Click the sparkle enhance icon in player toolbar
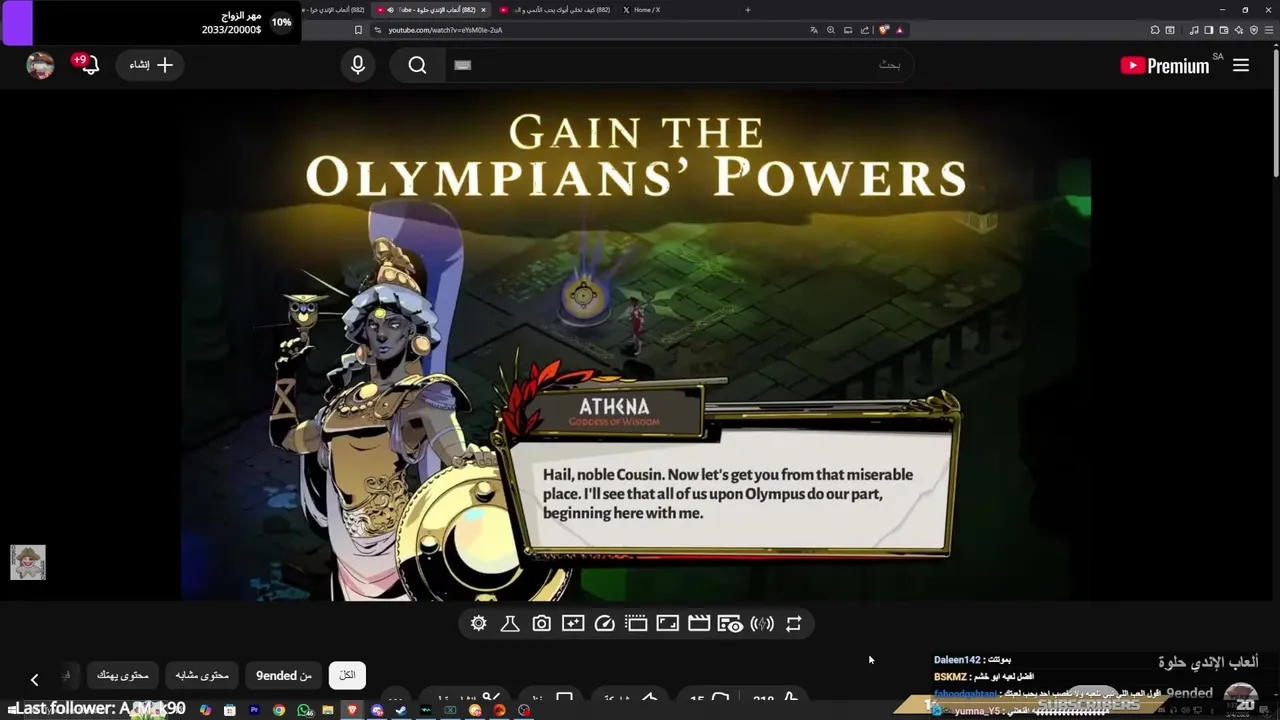1280x720 pixels. 573,624
